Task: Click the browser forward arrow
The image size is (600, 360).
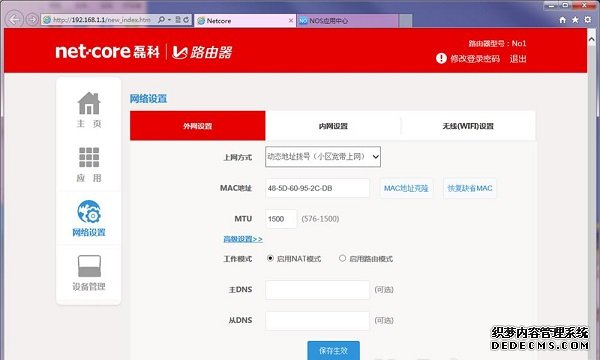Action: pos(32,20)
